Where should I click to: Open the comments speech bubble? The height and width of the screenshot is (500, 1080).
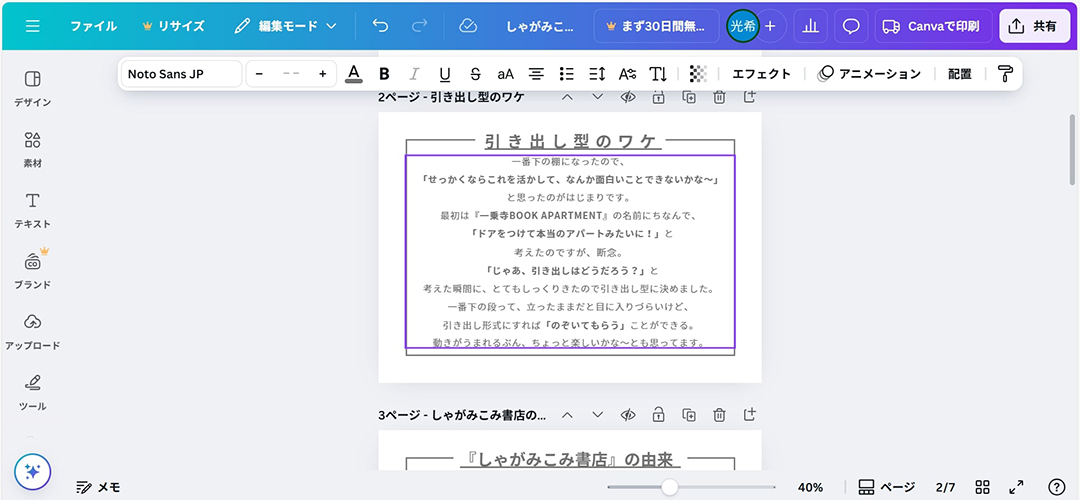click(851, 26)
